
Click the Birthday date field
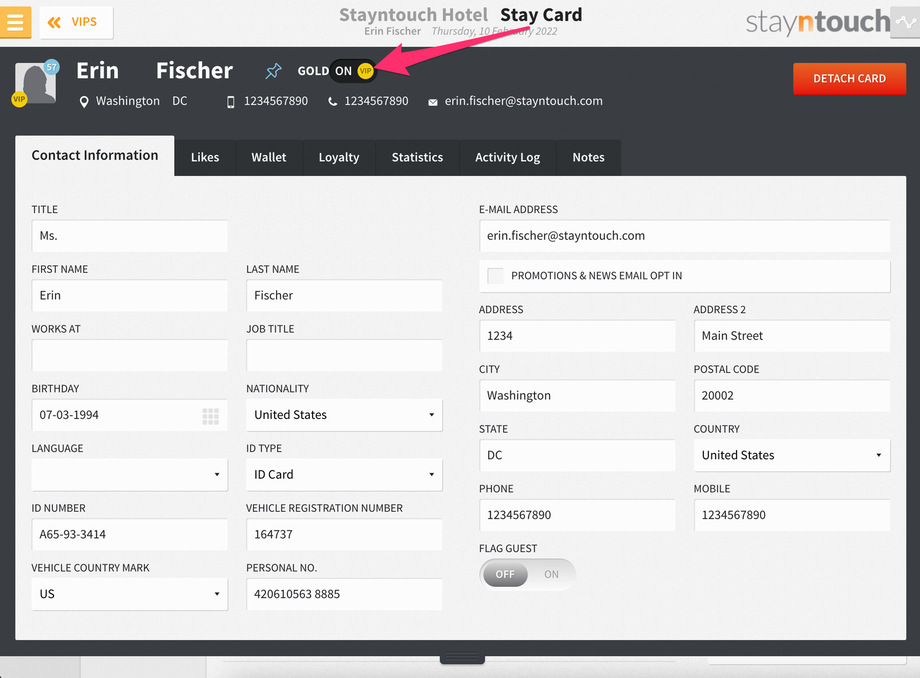pos(130,415)
